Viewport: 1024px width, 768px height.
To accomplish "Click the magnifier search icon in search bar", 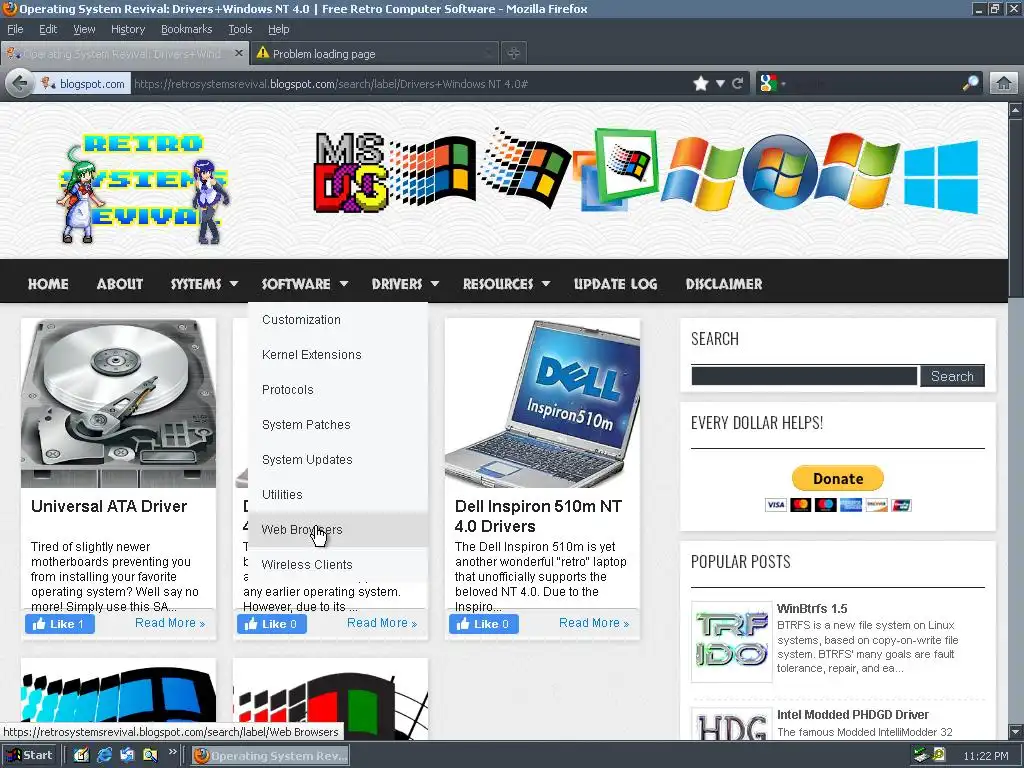I will click(971, 84).
